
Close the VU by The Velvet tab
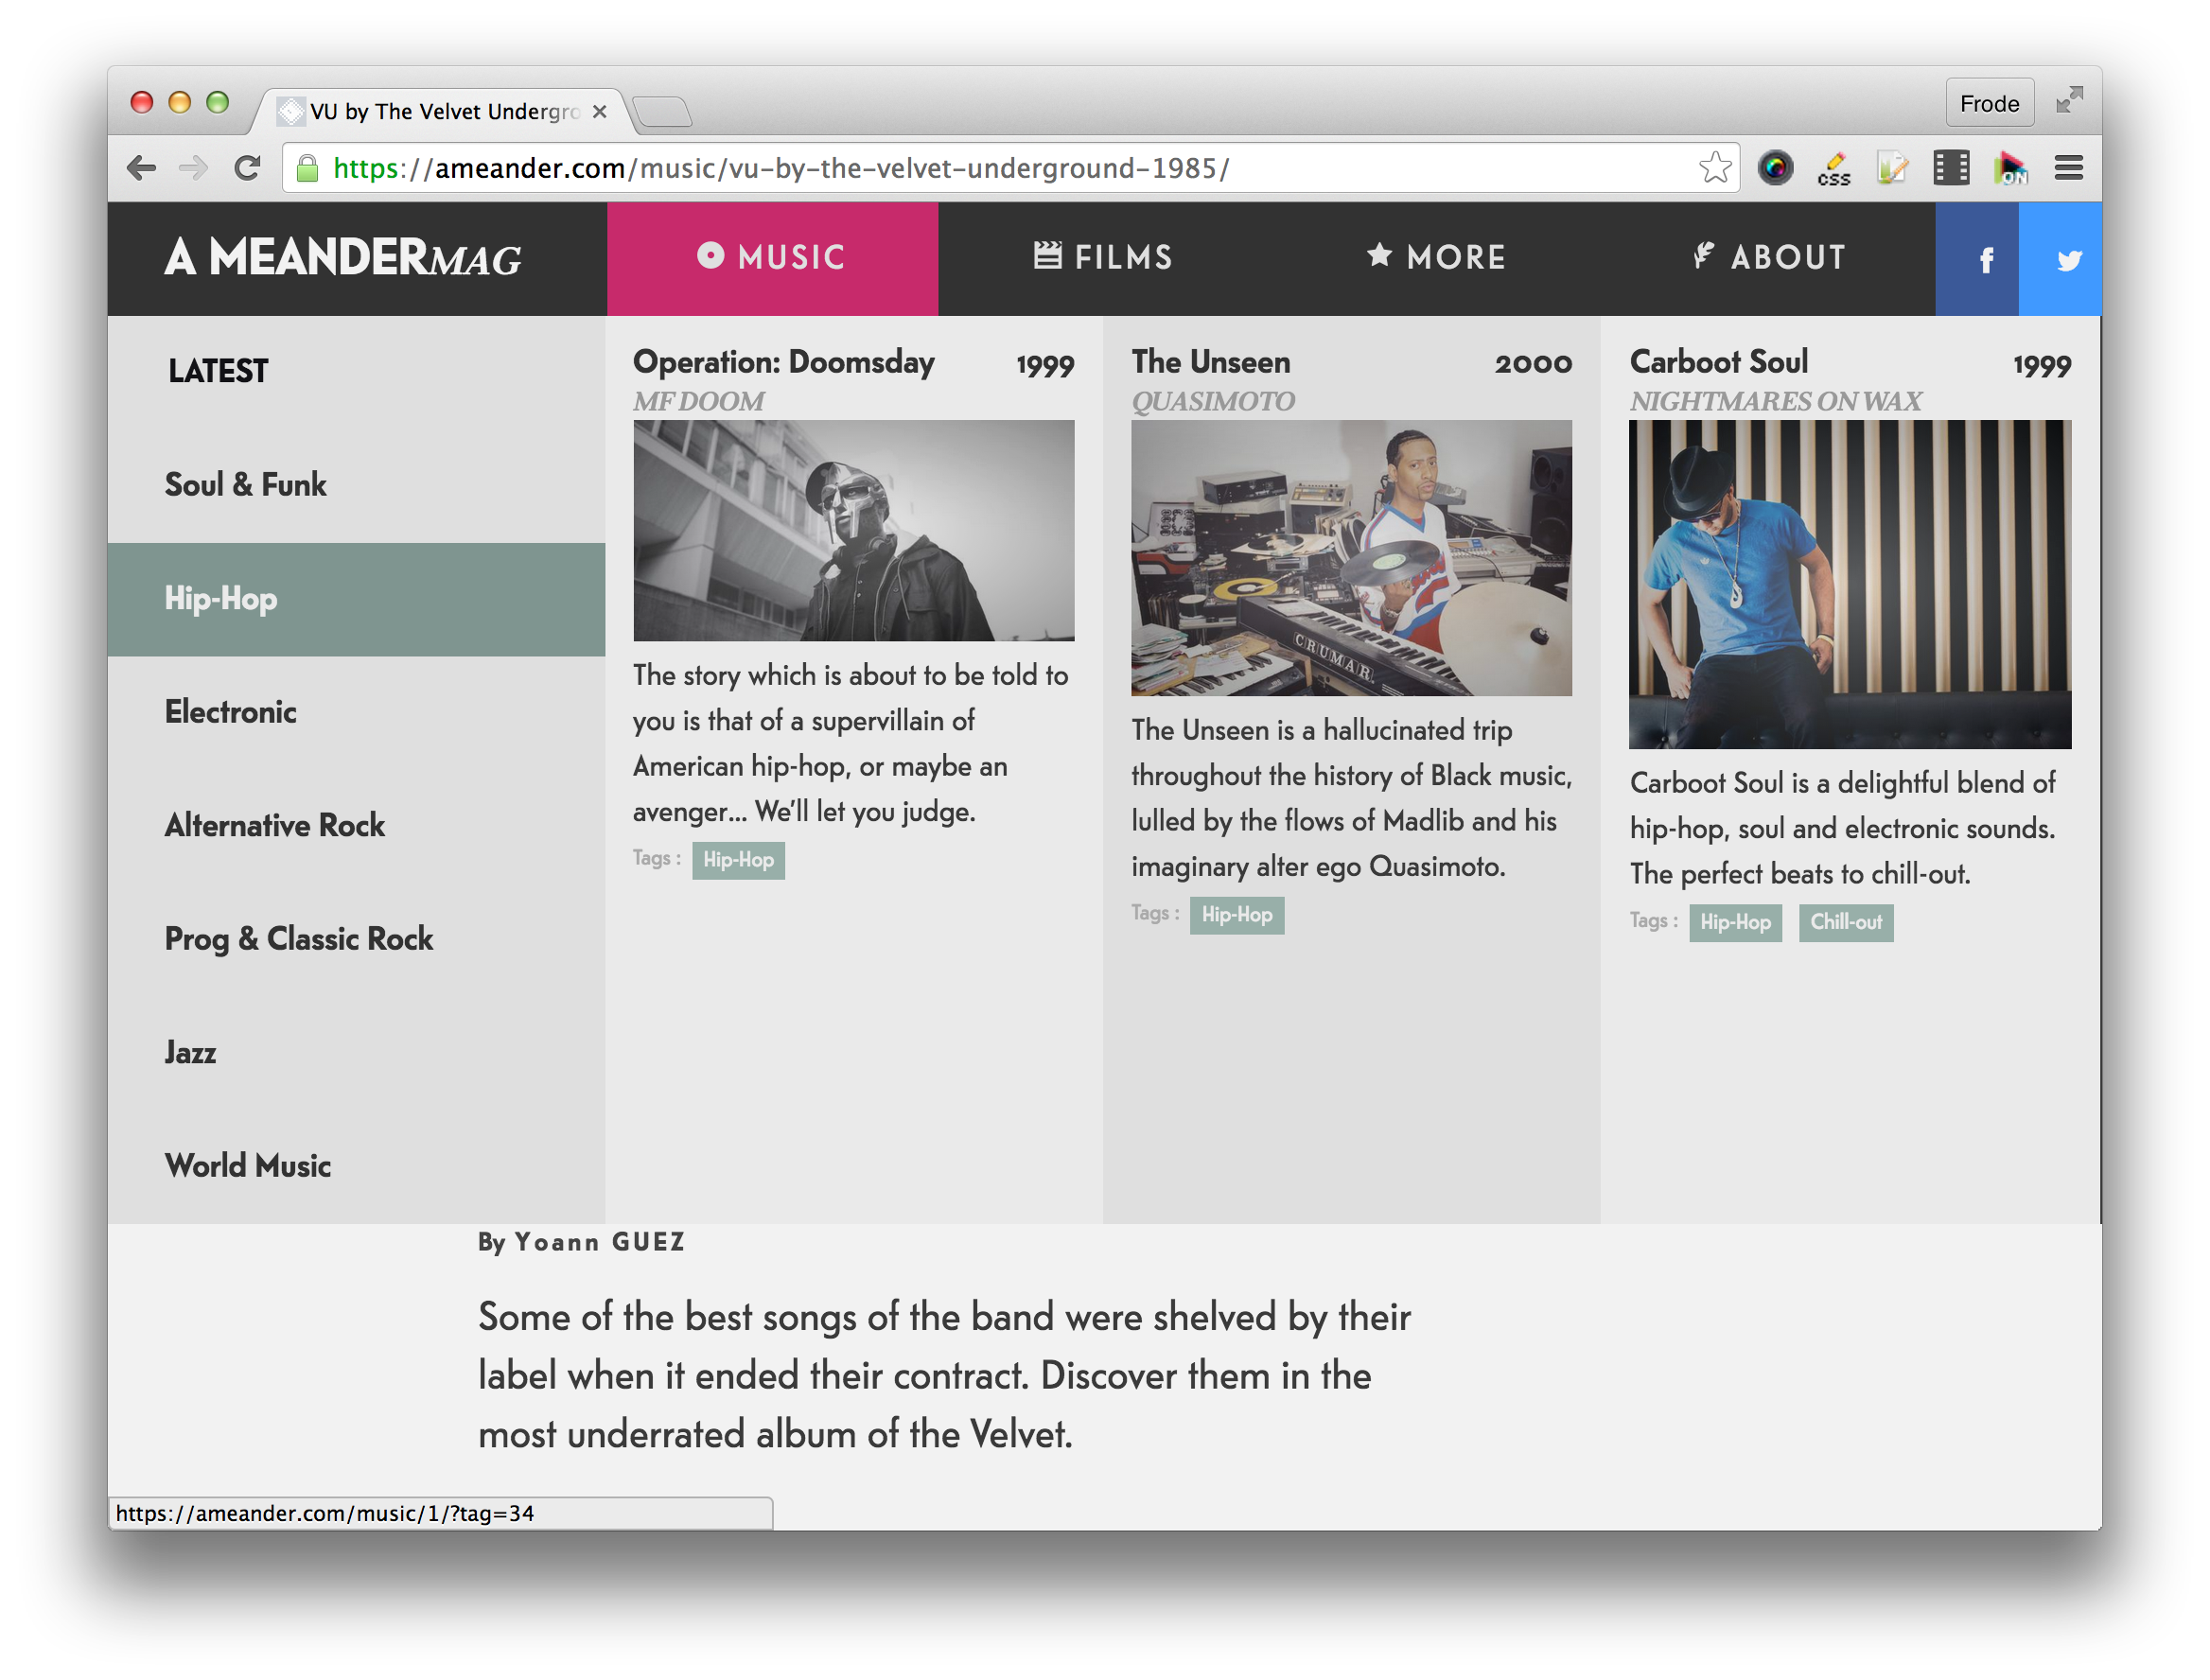[599, 111]
